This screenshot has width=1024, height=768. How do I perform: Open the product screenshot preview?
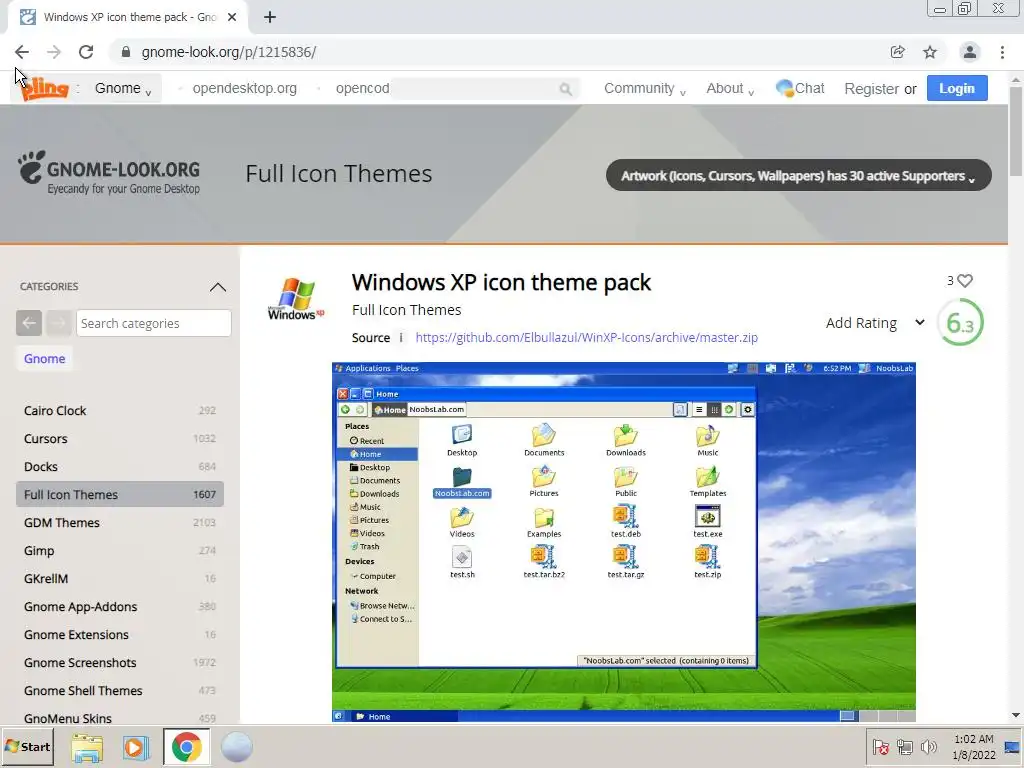[x=624, y=542]
